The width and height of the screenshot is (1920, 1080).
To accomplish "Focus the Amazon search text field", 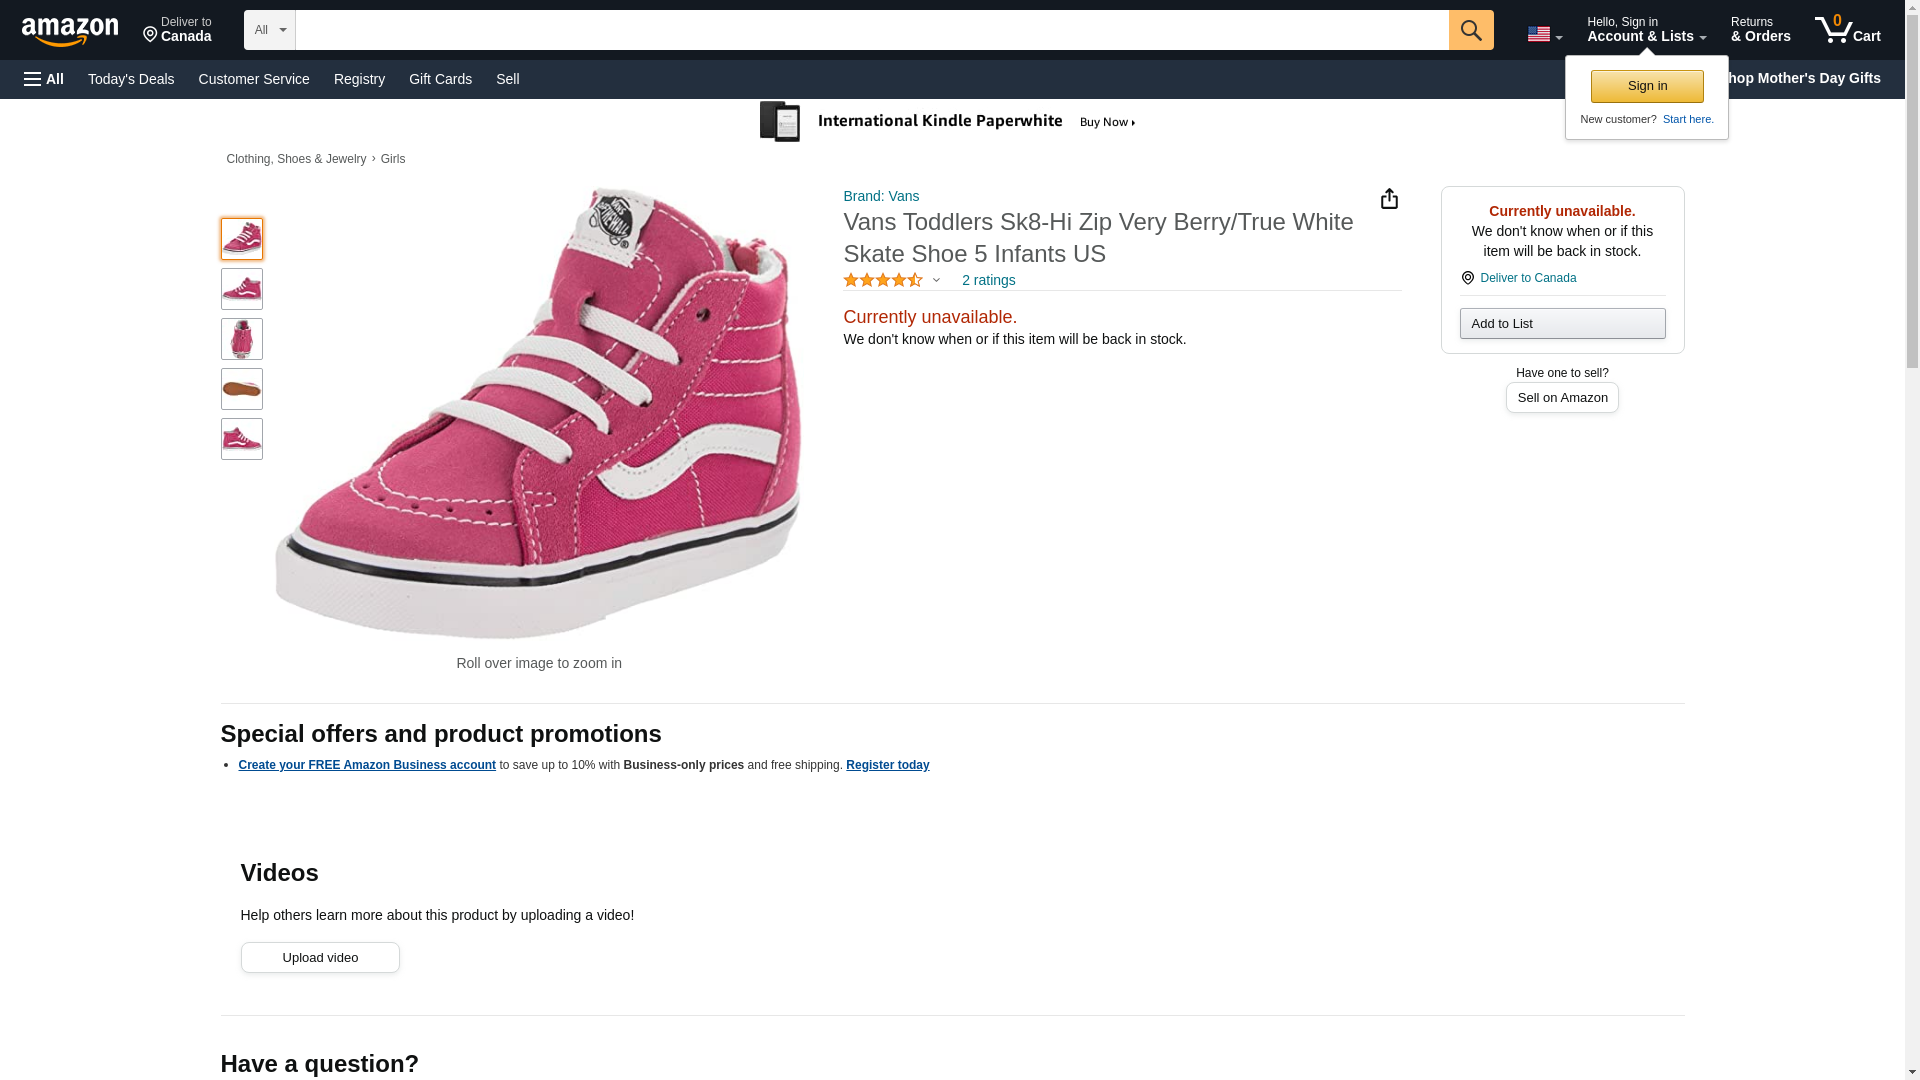I will 871,30.
